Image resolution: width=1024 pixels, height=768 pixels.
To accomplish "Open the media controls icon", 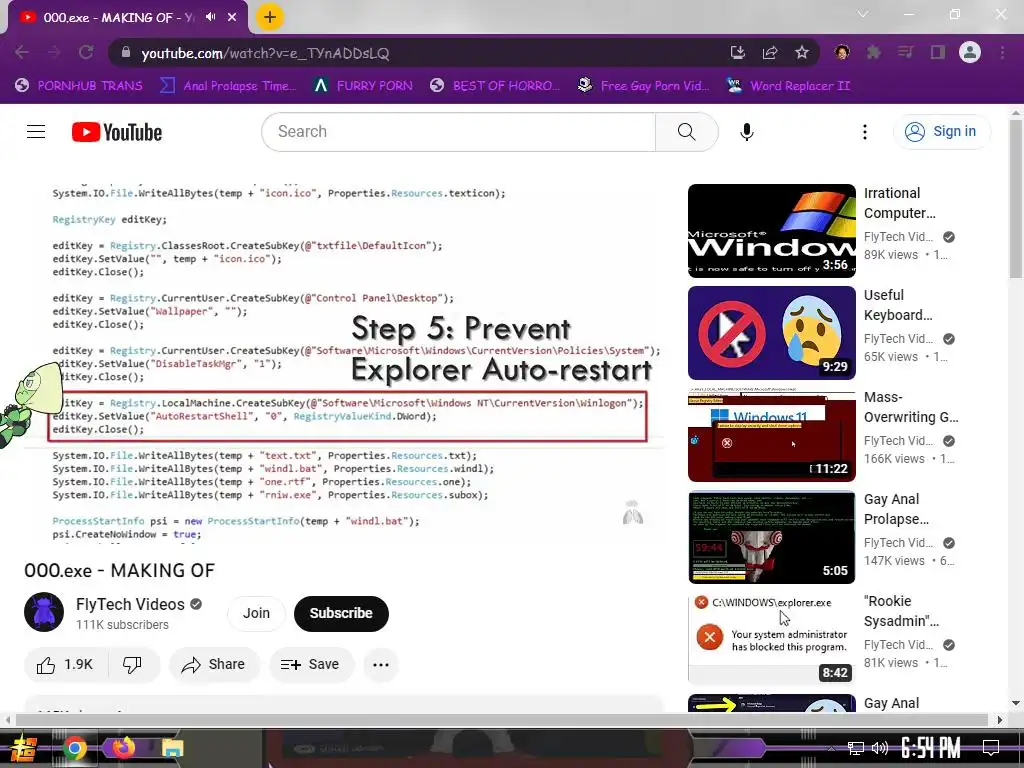I will click(x=905, y=52).
